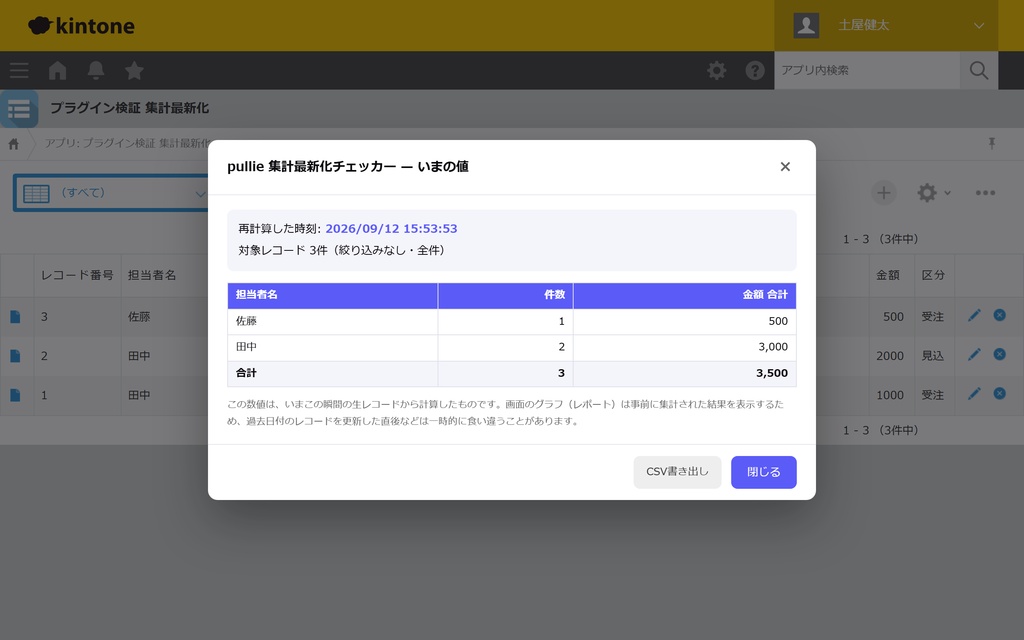Open the (すべて) view dropdown
Screen dimensions: 1024x640
[111, 193]
